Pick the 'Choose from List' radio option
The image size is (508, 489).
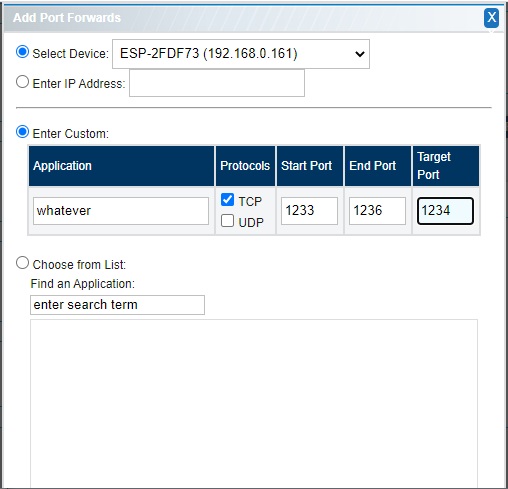pyautogui.click(x=22, y=263)
